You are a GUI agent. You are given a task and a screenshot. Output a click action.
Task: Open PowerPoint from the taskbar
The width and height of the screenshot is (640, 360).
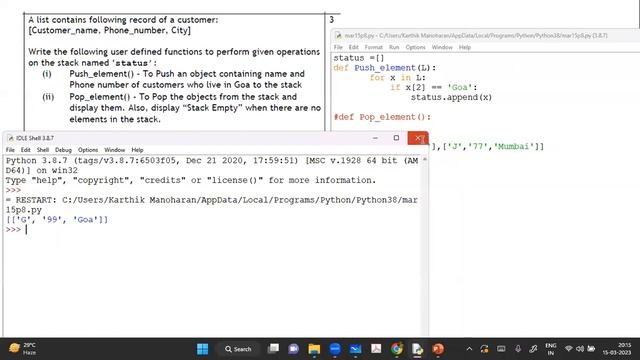(x=438, y=349)
